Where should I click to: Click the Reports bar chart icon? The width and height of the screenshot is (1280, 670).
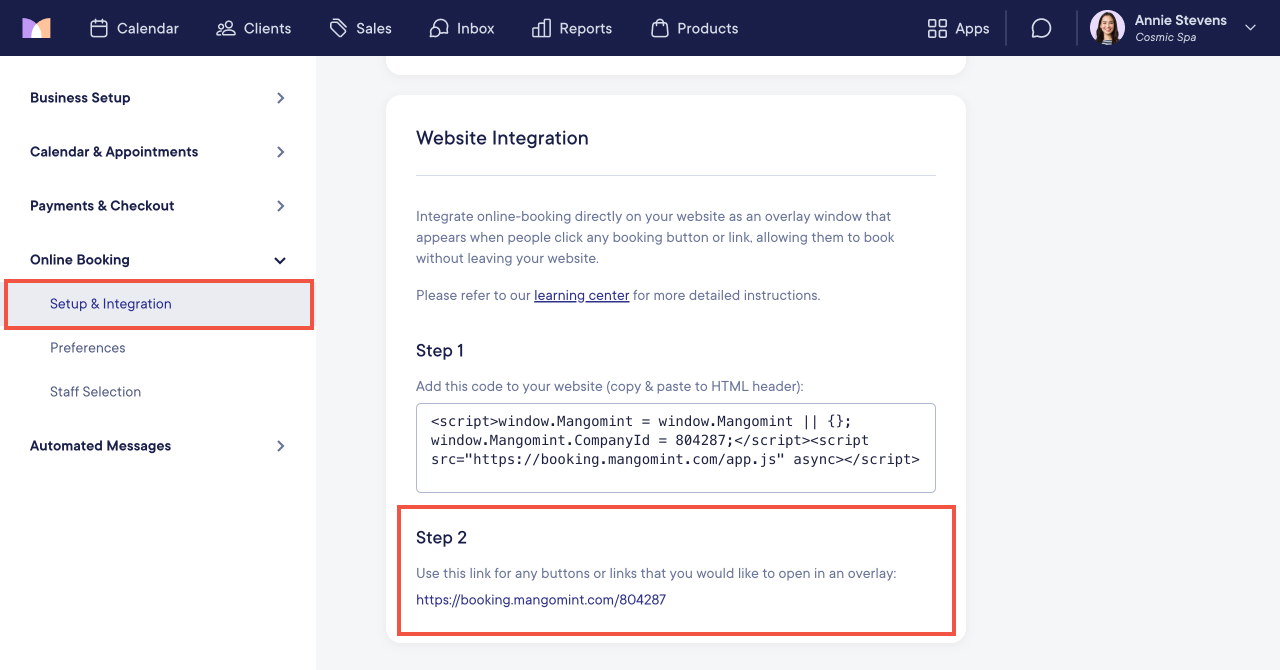[x=542, y=28]
